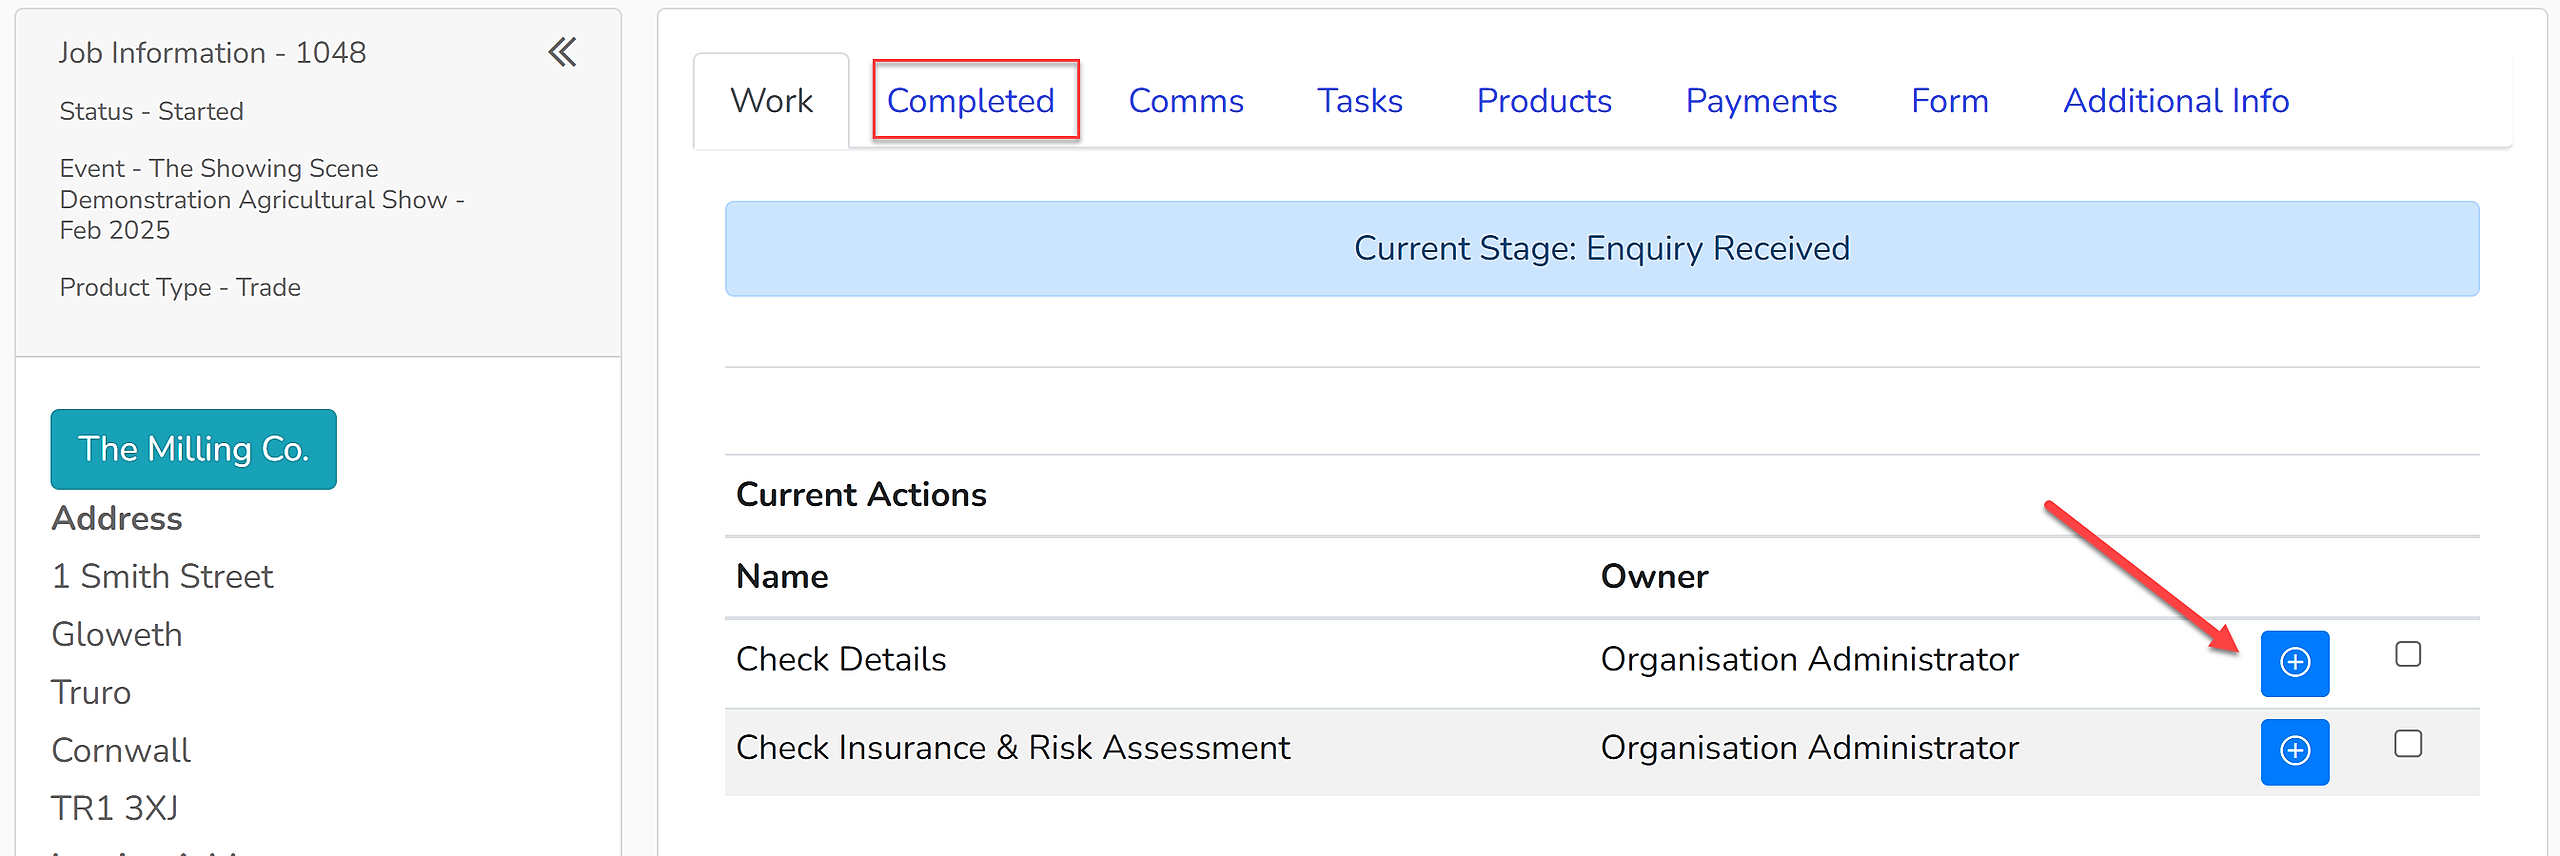Image resolution: width=2560 pixels, height=856 pixels.
Task: Open the Comms tab
Action: (x=1186, y=101)
